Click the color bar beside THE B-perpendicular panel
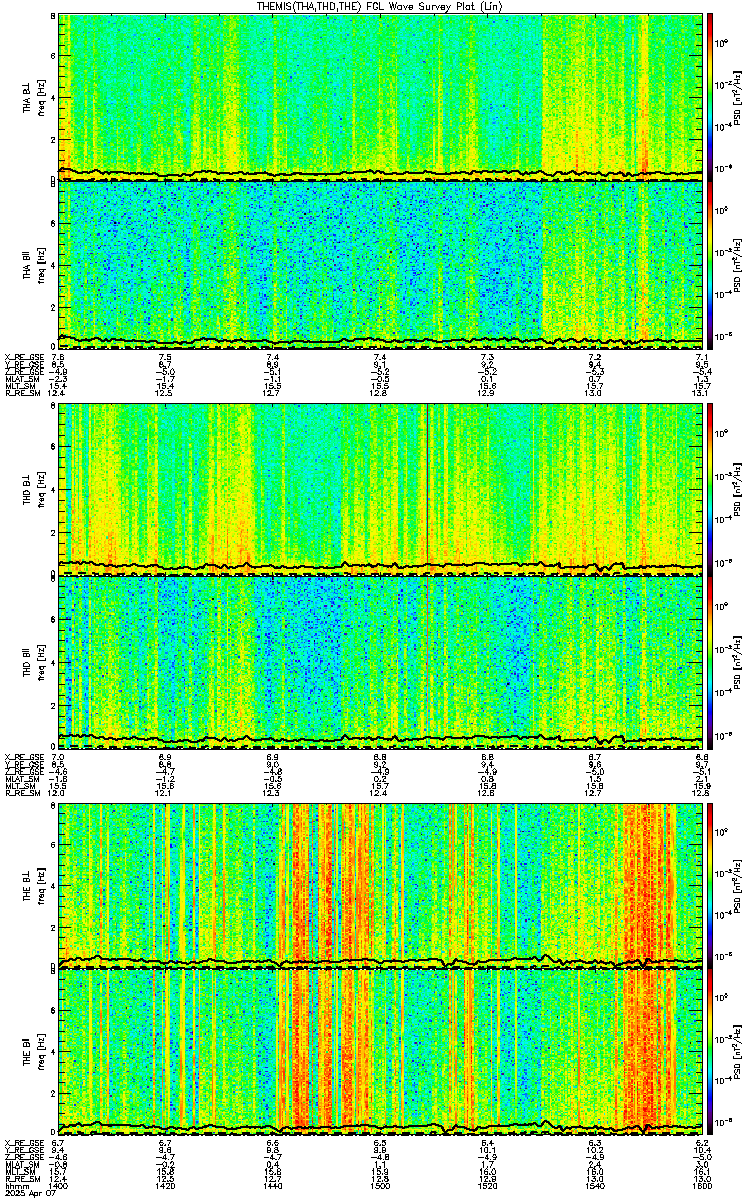The height and width of the screenshot is (1200, 750). coord(711,885)
